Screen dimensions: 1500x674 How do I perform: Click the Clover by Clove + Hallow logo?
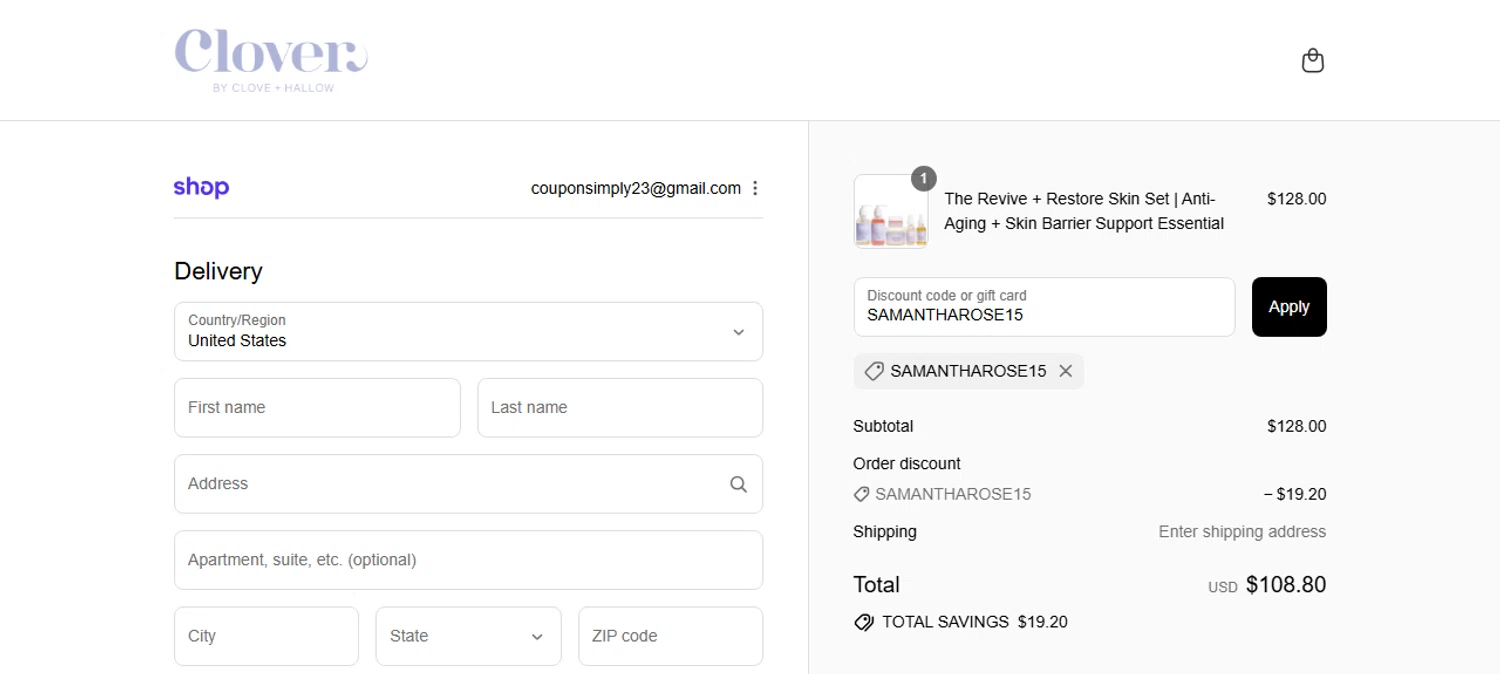[x=271, y=60]
